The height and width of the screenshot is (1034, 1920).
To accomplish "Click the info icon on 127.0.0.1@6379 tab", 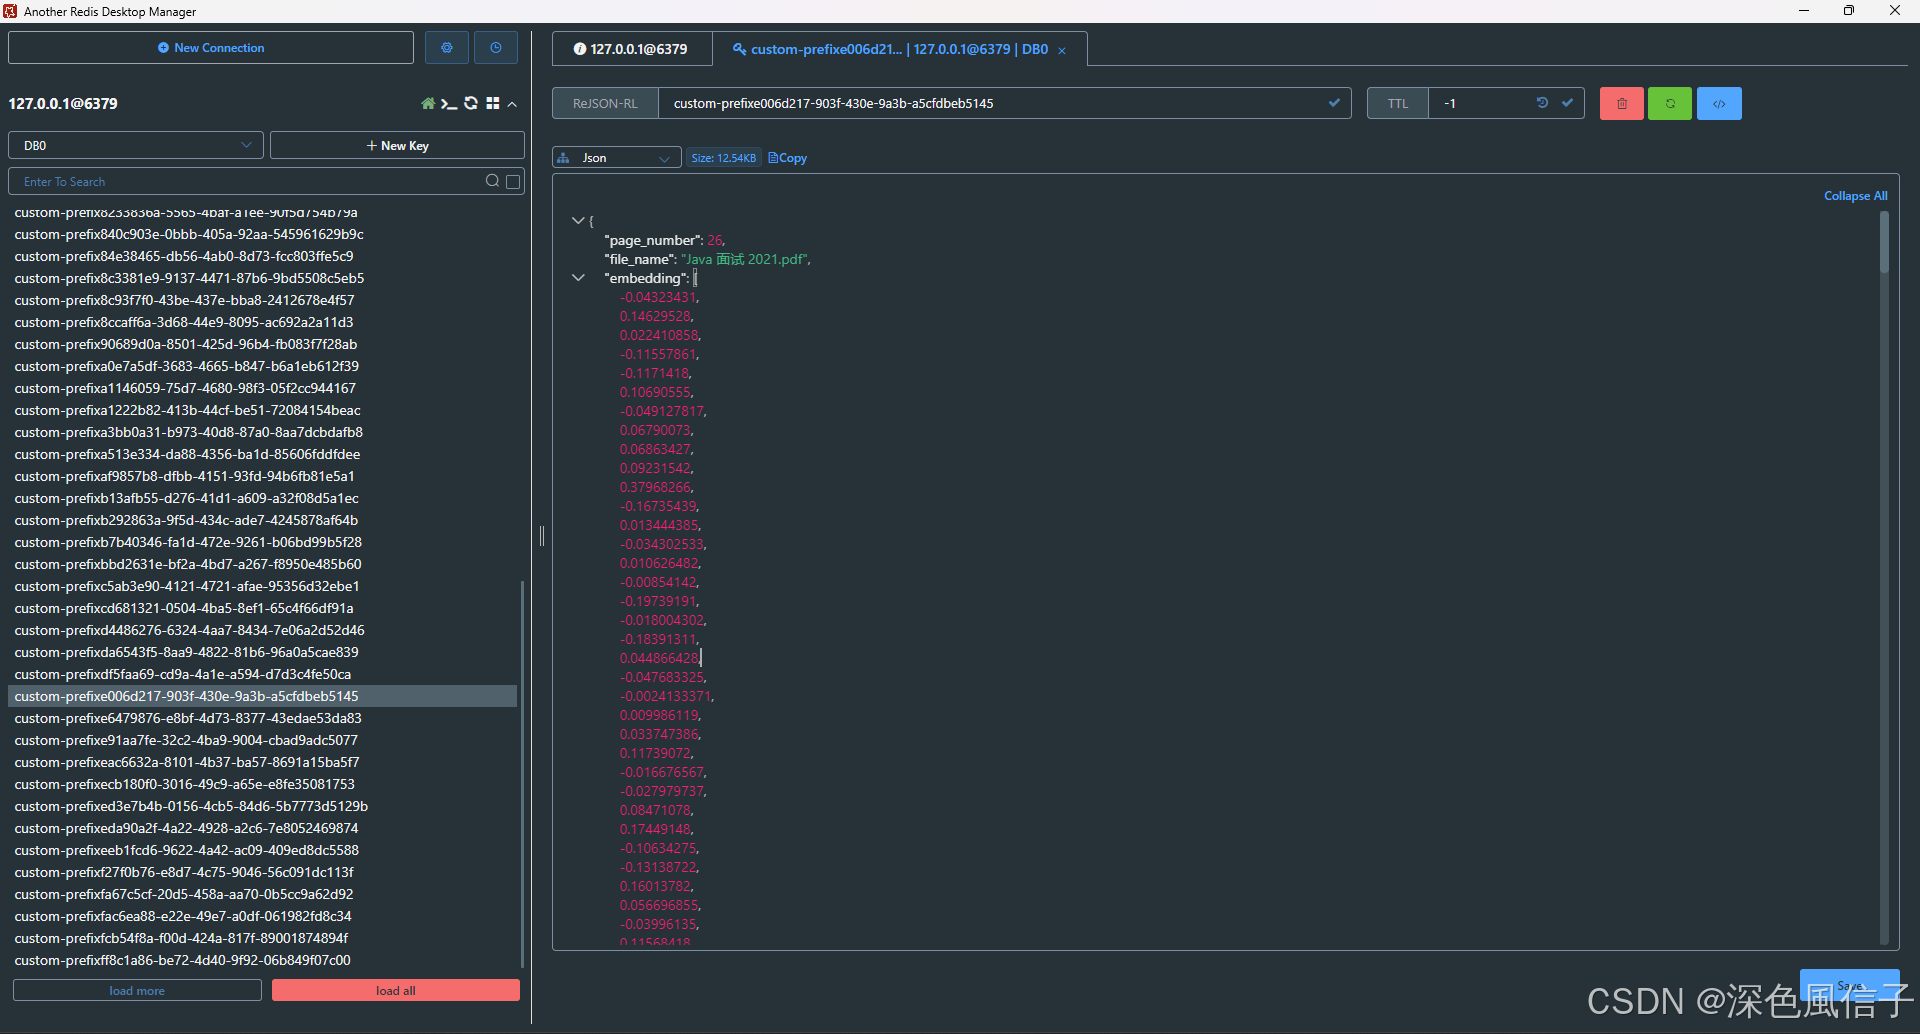I will click(580, 49).
